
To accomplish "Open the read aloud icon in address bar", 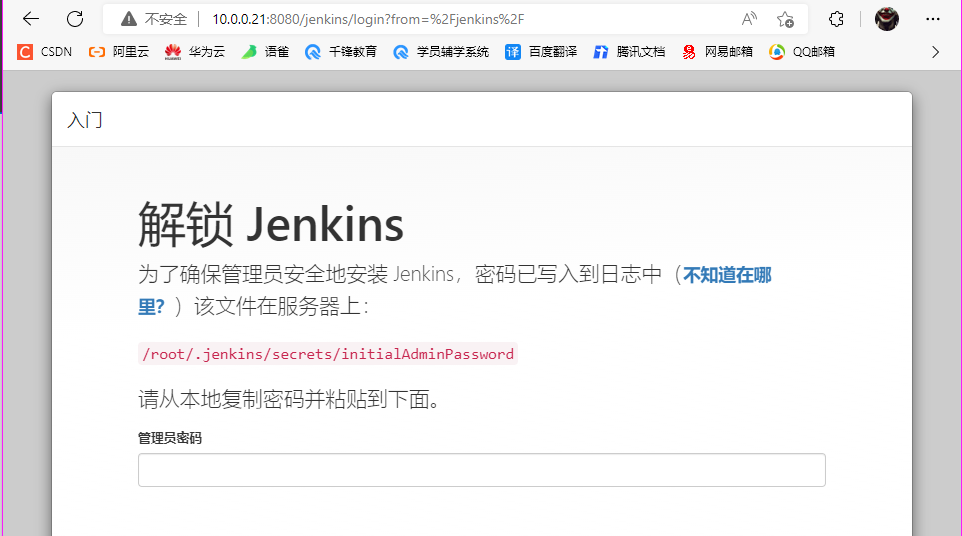I will (749, 19).
